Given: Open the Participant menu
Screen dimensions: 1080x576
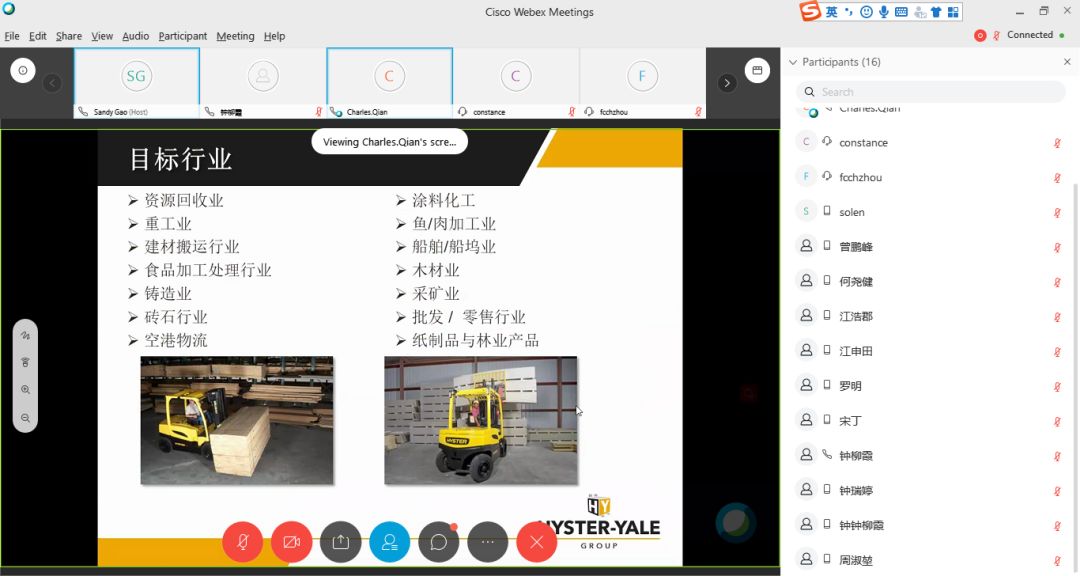Looking at the screenshot, I should coord(182,36).
